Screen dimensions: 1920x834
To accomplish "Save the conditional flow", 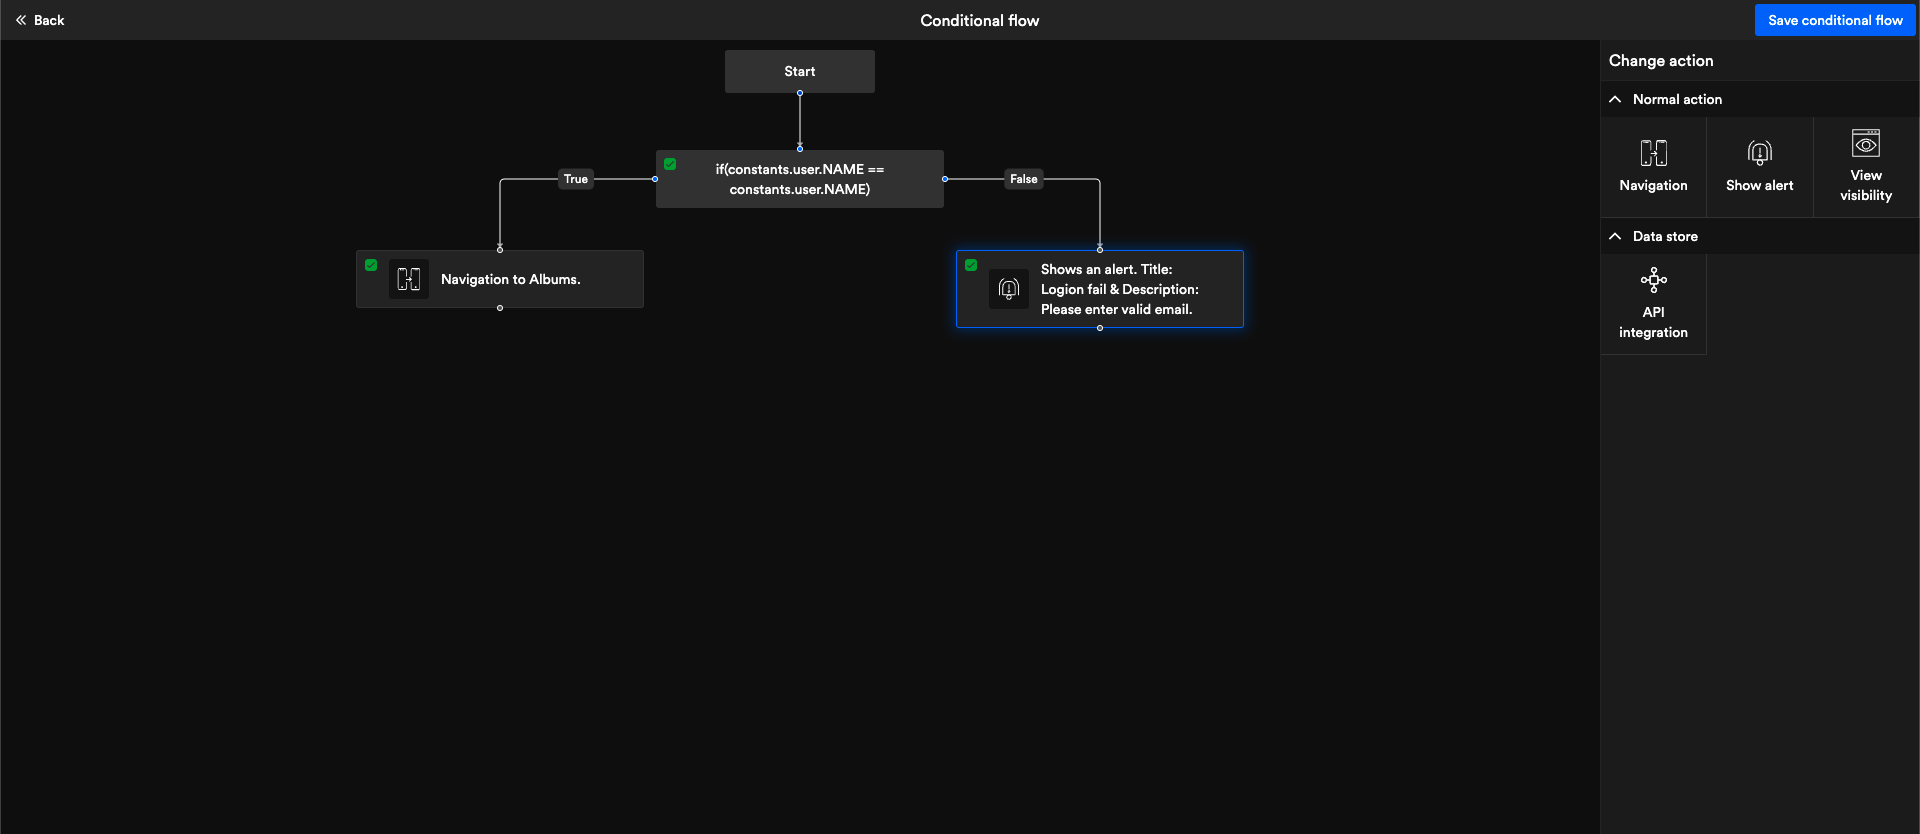I will click(1834, 20).
